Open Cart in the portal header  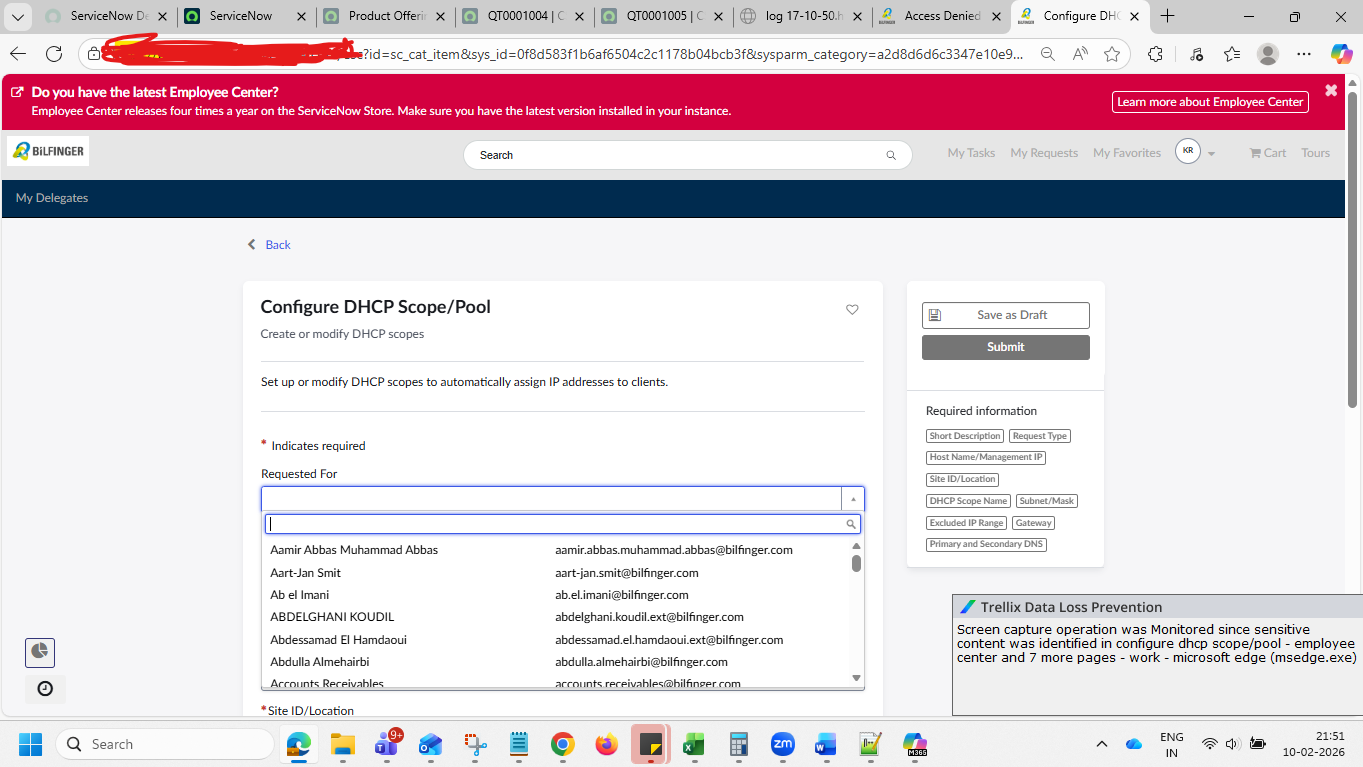pyautogui.click(x=1268, y=153)
